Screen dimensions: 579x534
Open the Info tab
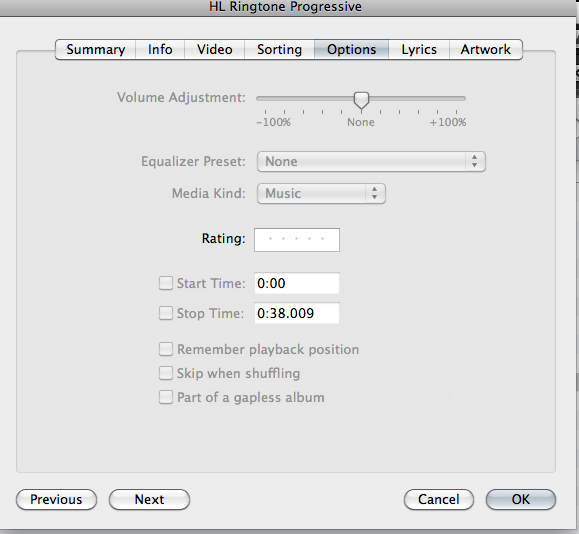point(160,49)
